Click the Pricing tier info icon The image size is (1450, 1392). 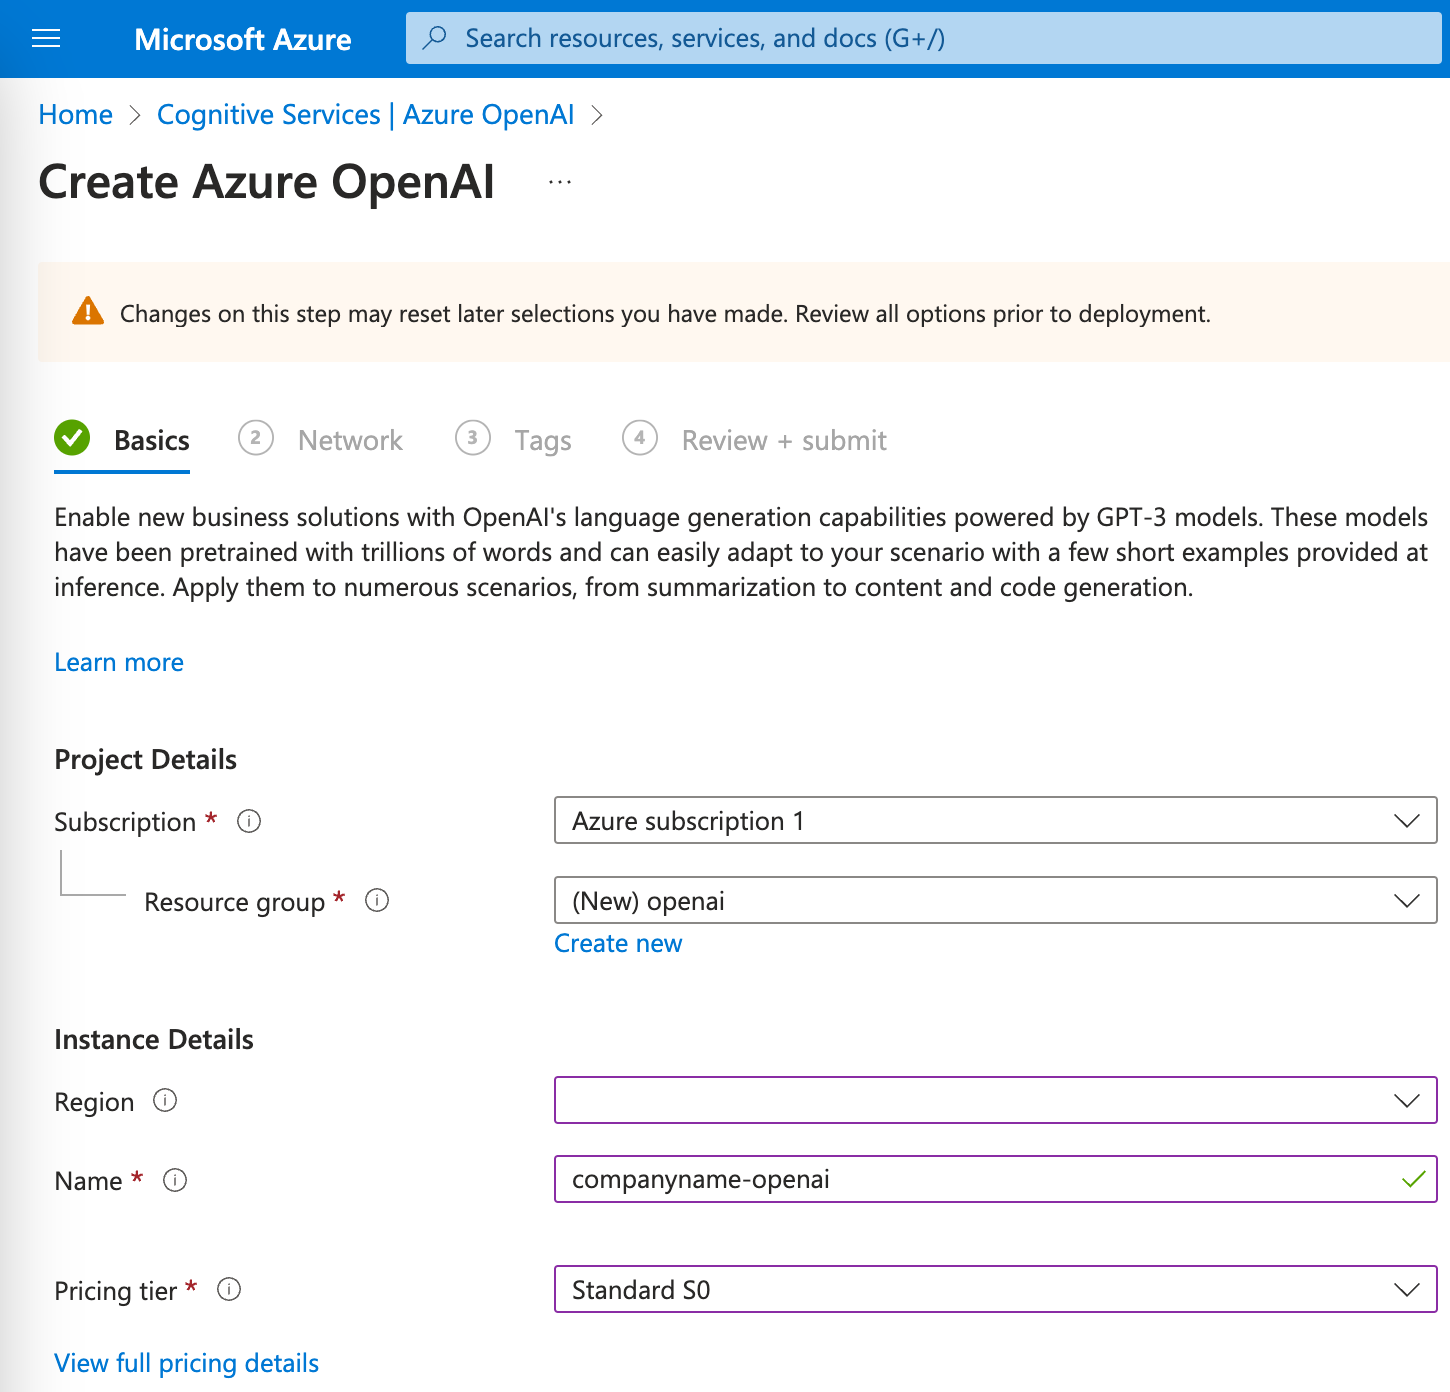(229, 1290)
